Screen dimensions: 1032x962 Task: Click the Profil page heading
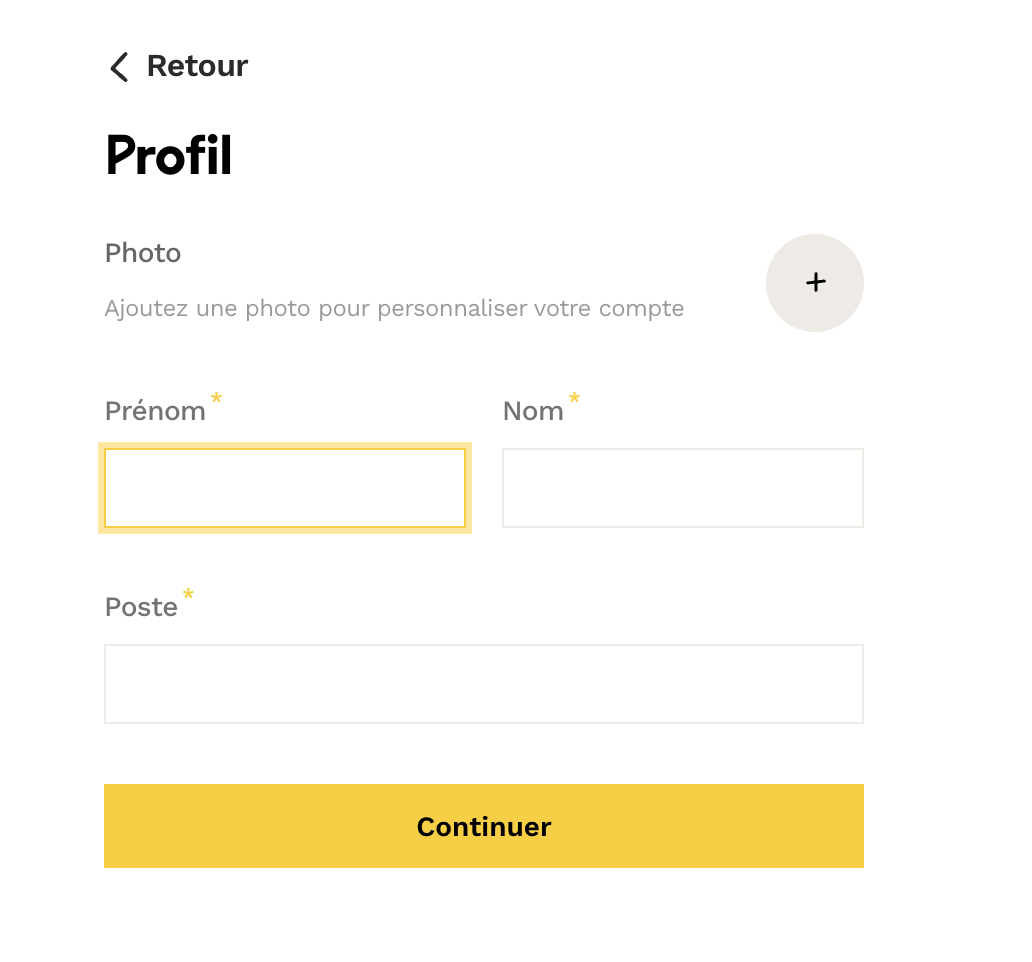(169, 156)
